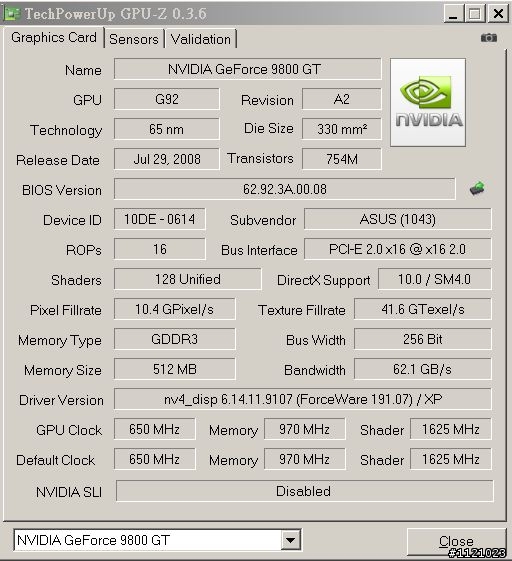Click the GPU Clock row Memory 970 MHz field
The width and height of the screenshot is (512, 561).
pos(305,429)
